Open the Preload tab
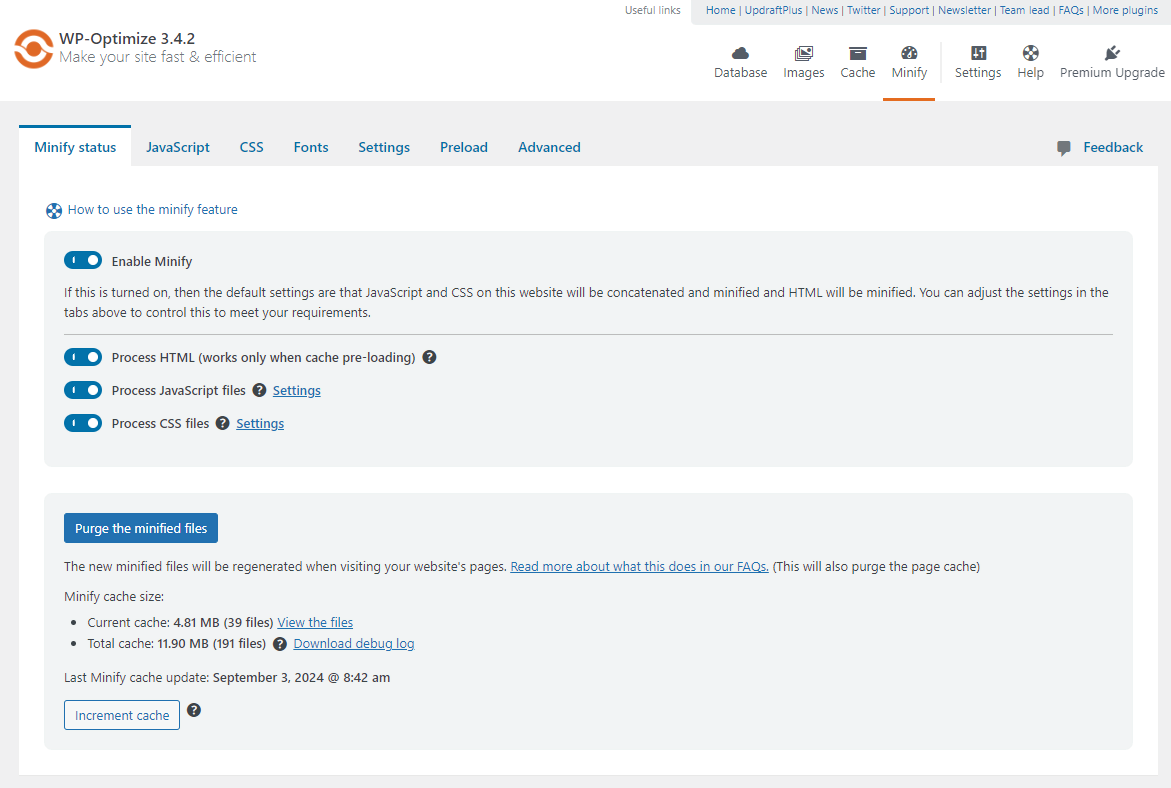 pyautogui.click(x=464, y=147)
